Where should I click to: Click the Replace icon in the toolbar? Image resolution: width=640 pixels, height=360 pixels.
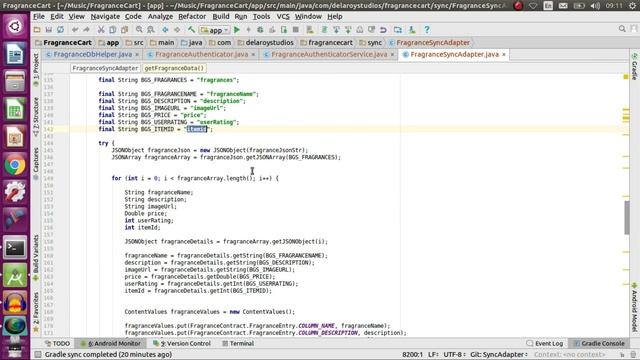(151, 30)
